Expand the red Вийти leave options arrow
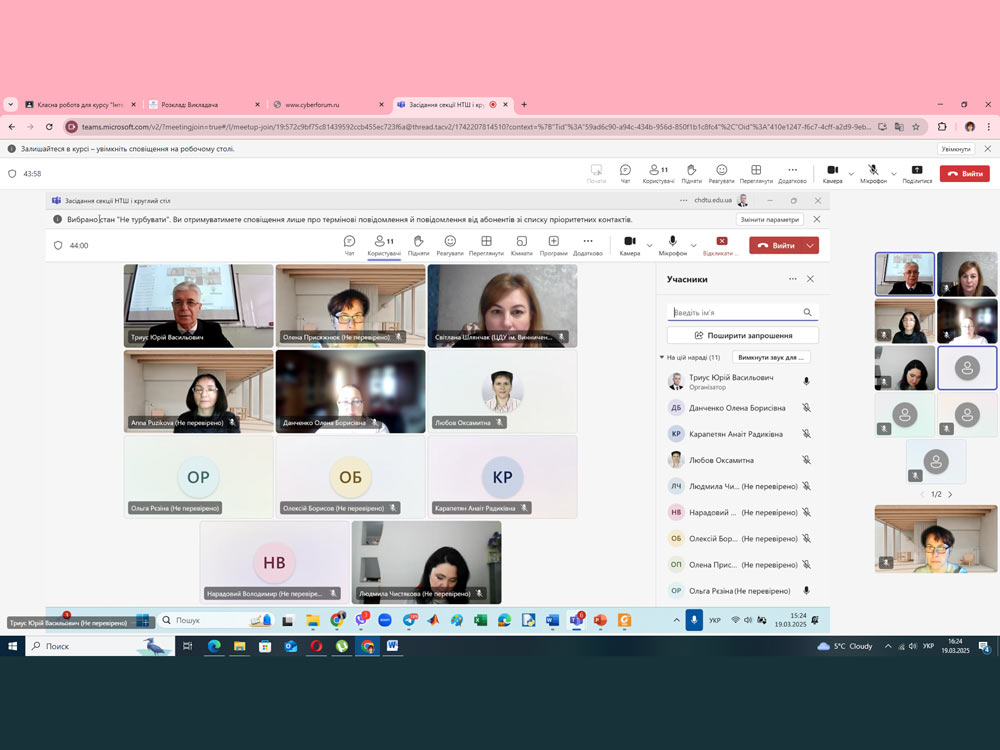This screenshot has height=750, width=1000. [810, 245]
